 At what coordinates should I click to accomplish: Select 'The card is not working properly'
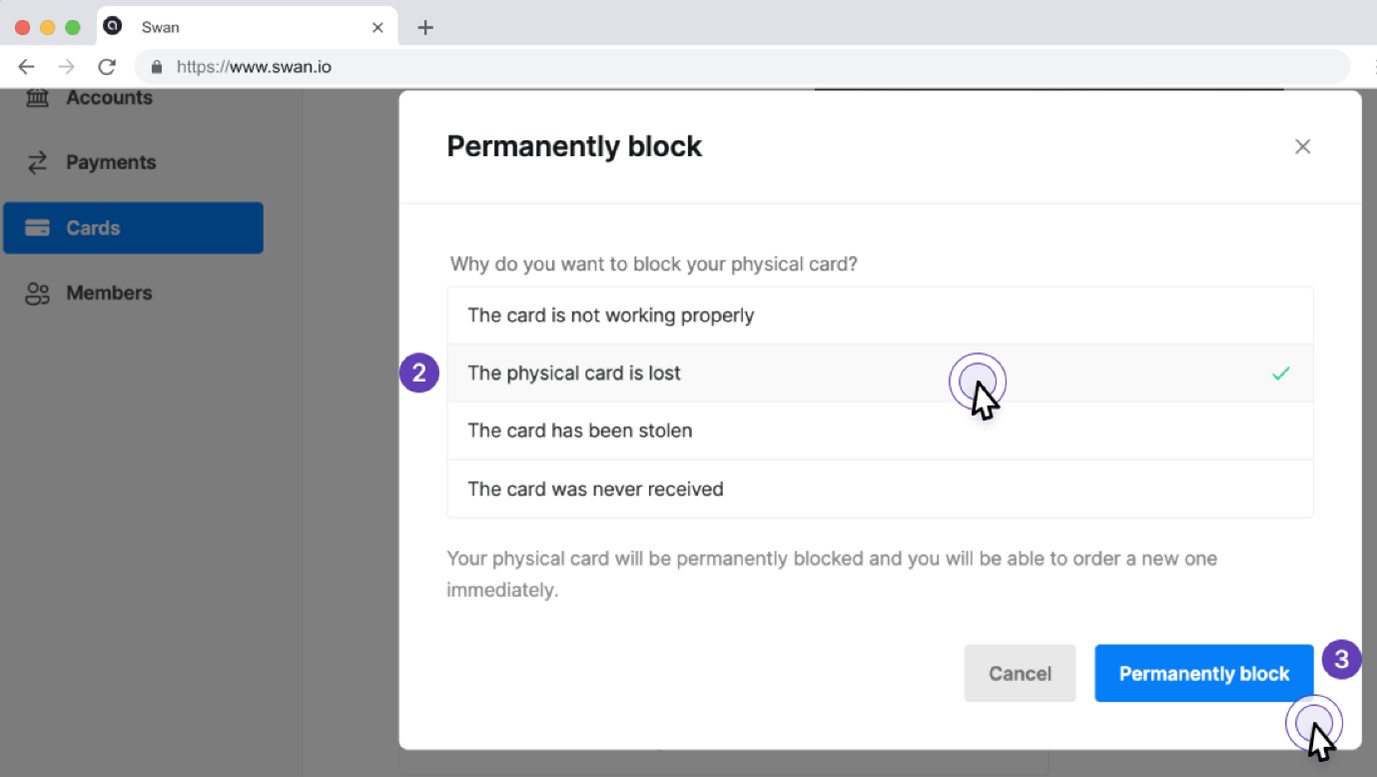tap(610, 316)
